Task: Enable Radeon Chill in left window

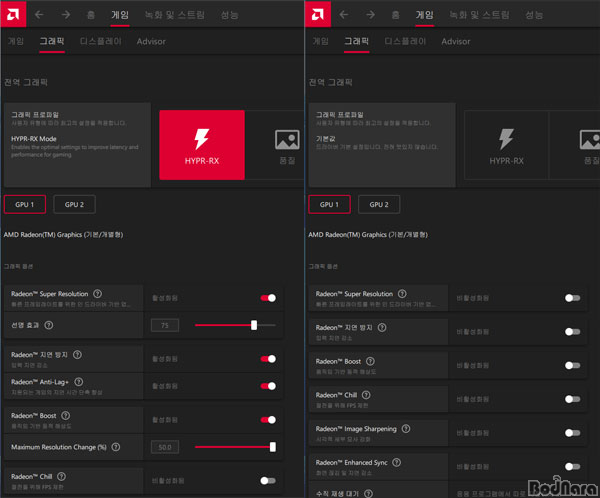Action: pos(268,480)
